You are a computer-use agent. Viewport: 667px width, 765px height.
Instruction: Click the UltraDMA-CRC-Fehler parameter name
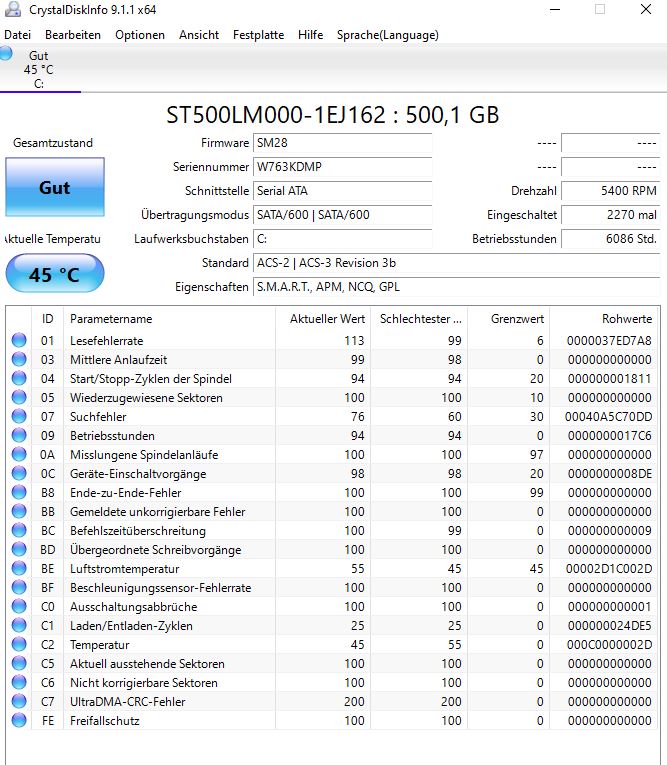pos(127,702)
